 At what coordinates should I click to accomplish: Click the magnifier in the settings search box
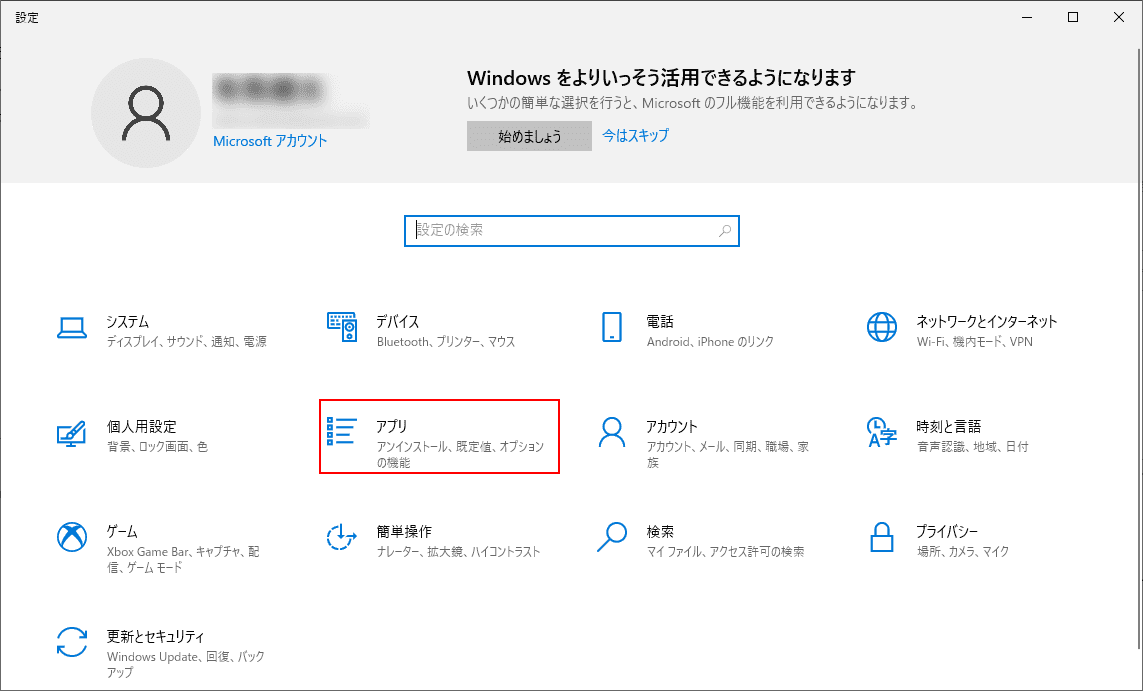725,231
